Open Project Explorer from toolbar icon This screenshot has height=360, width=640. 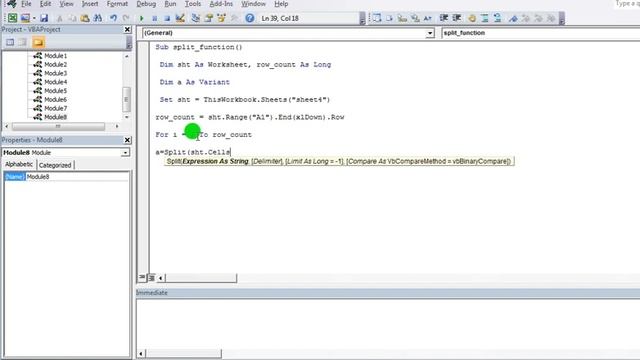tap(196, 18)
